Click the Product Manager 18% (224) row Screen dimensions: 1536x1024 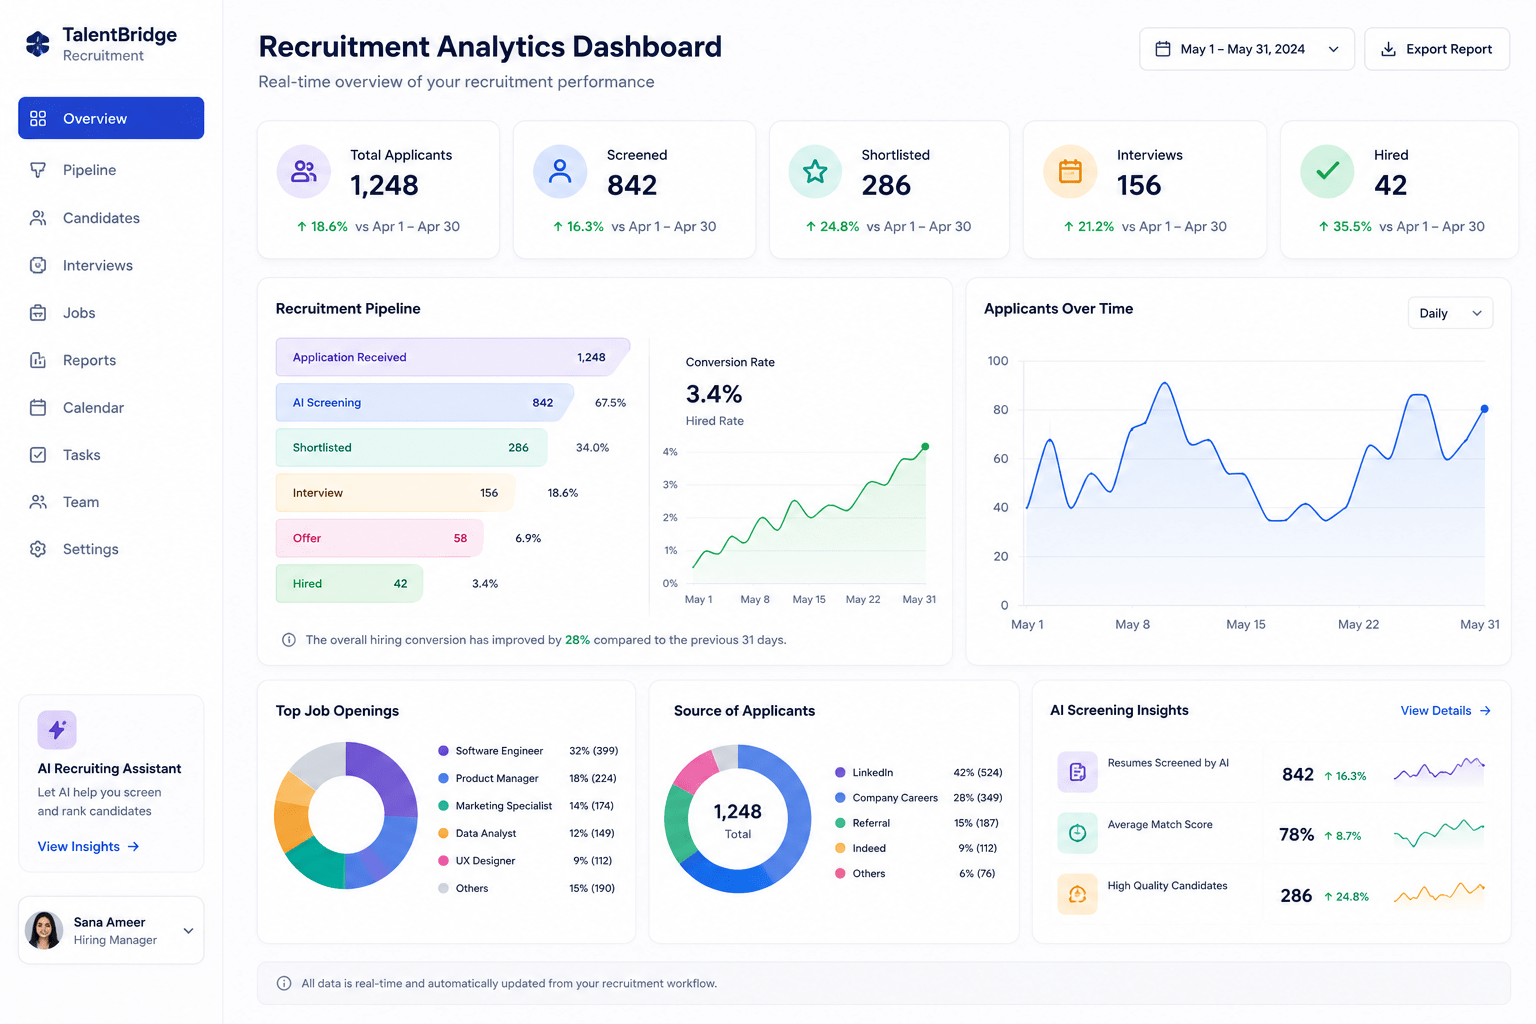pos(527,778)
